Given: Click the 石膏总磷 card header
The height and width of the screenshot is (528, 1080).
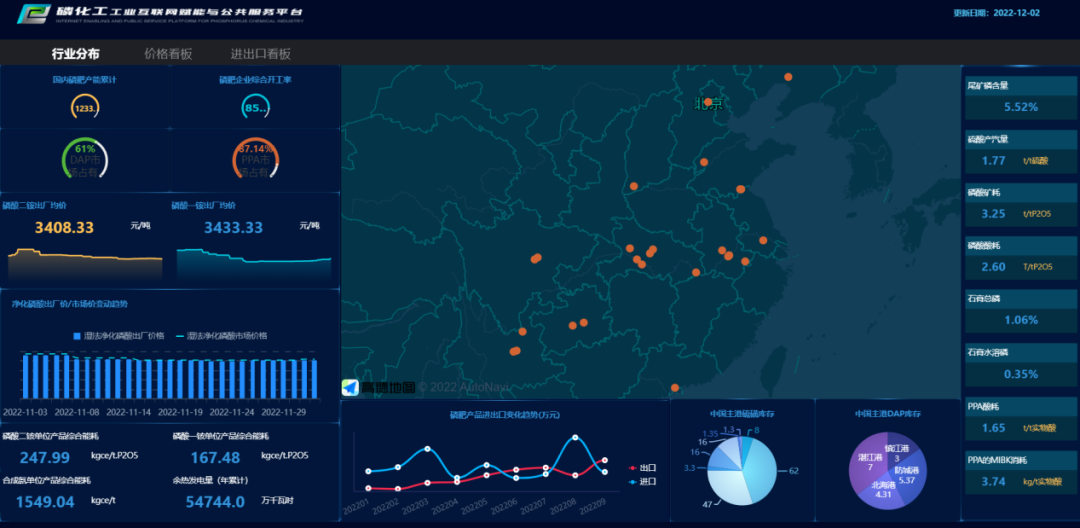Looking at the screenshot, I should coord(1021,299).
